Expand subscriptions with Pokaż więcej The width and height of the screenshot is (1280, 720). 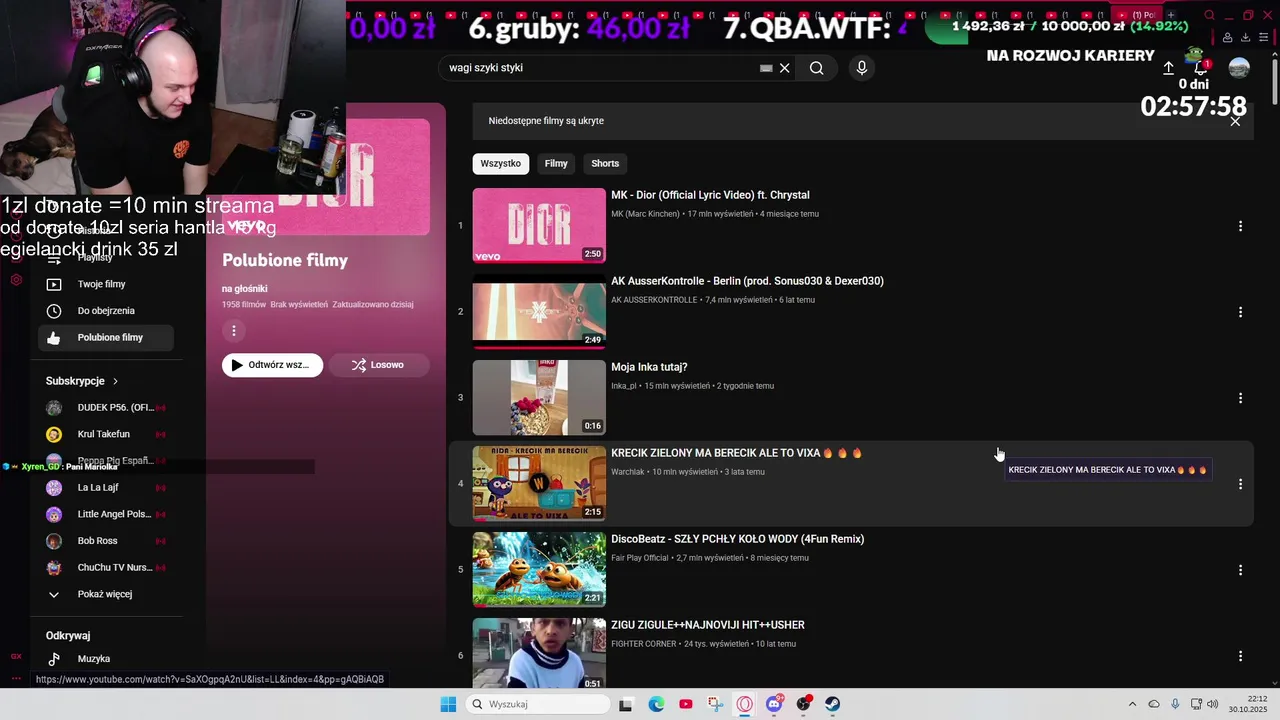[105, 594]
